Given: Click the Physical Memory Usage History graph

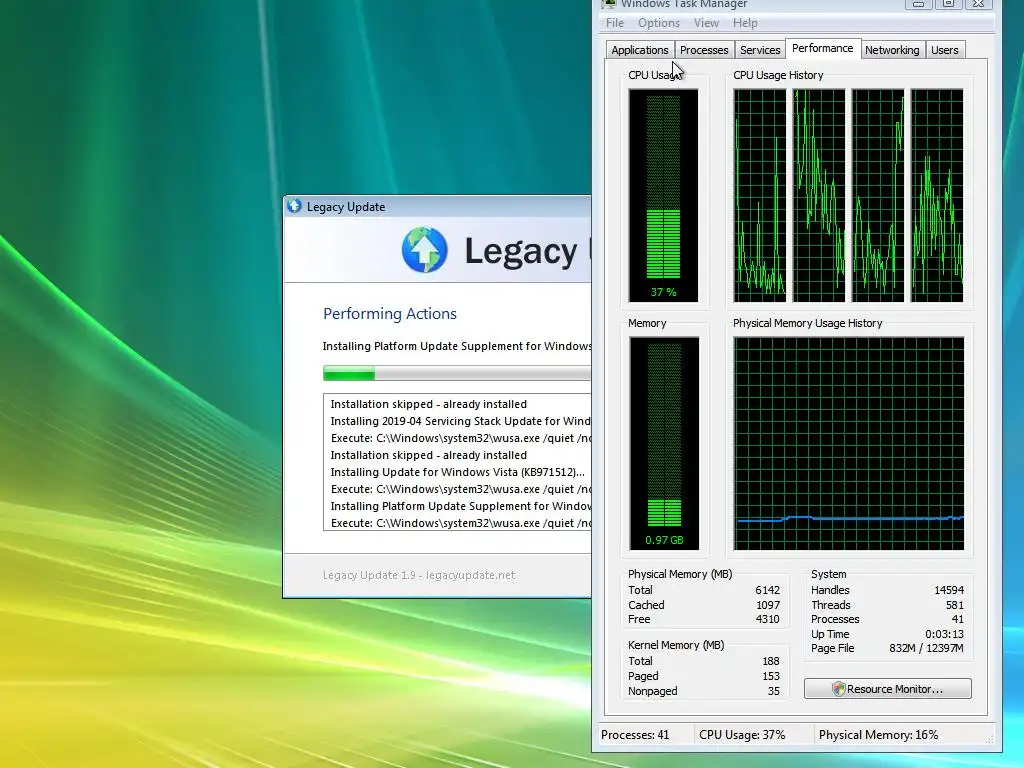Looking at the screenshot, I should click(848, 443).
